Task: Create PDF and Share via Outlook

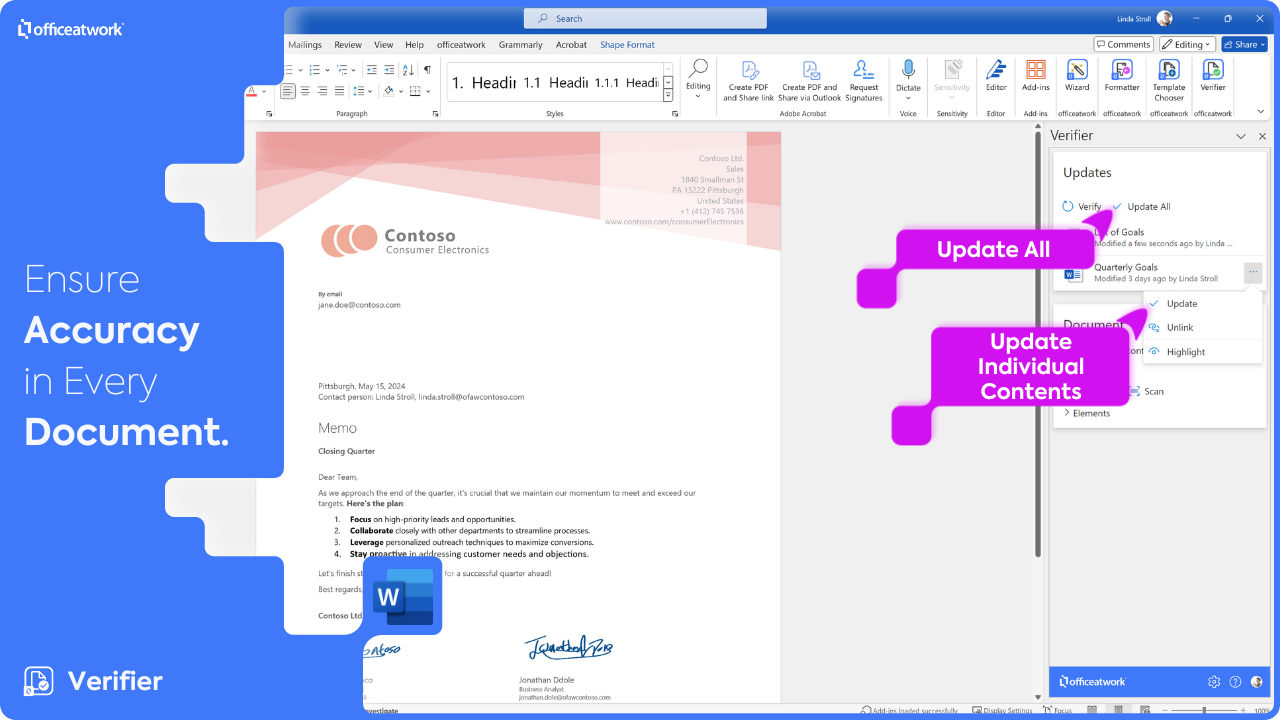Action: (811, 80)
